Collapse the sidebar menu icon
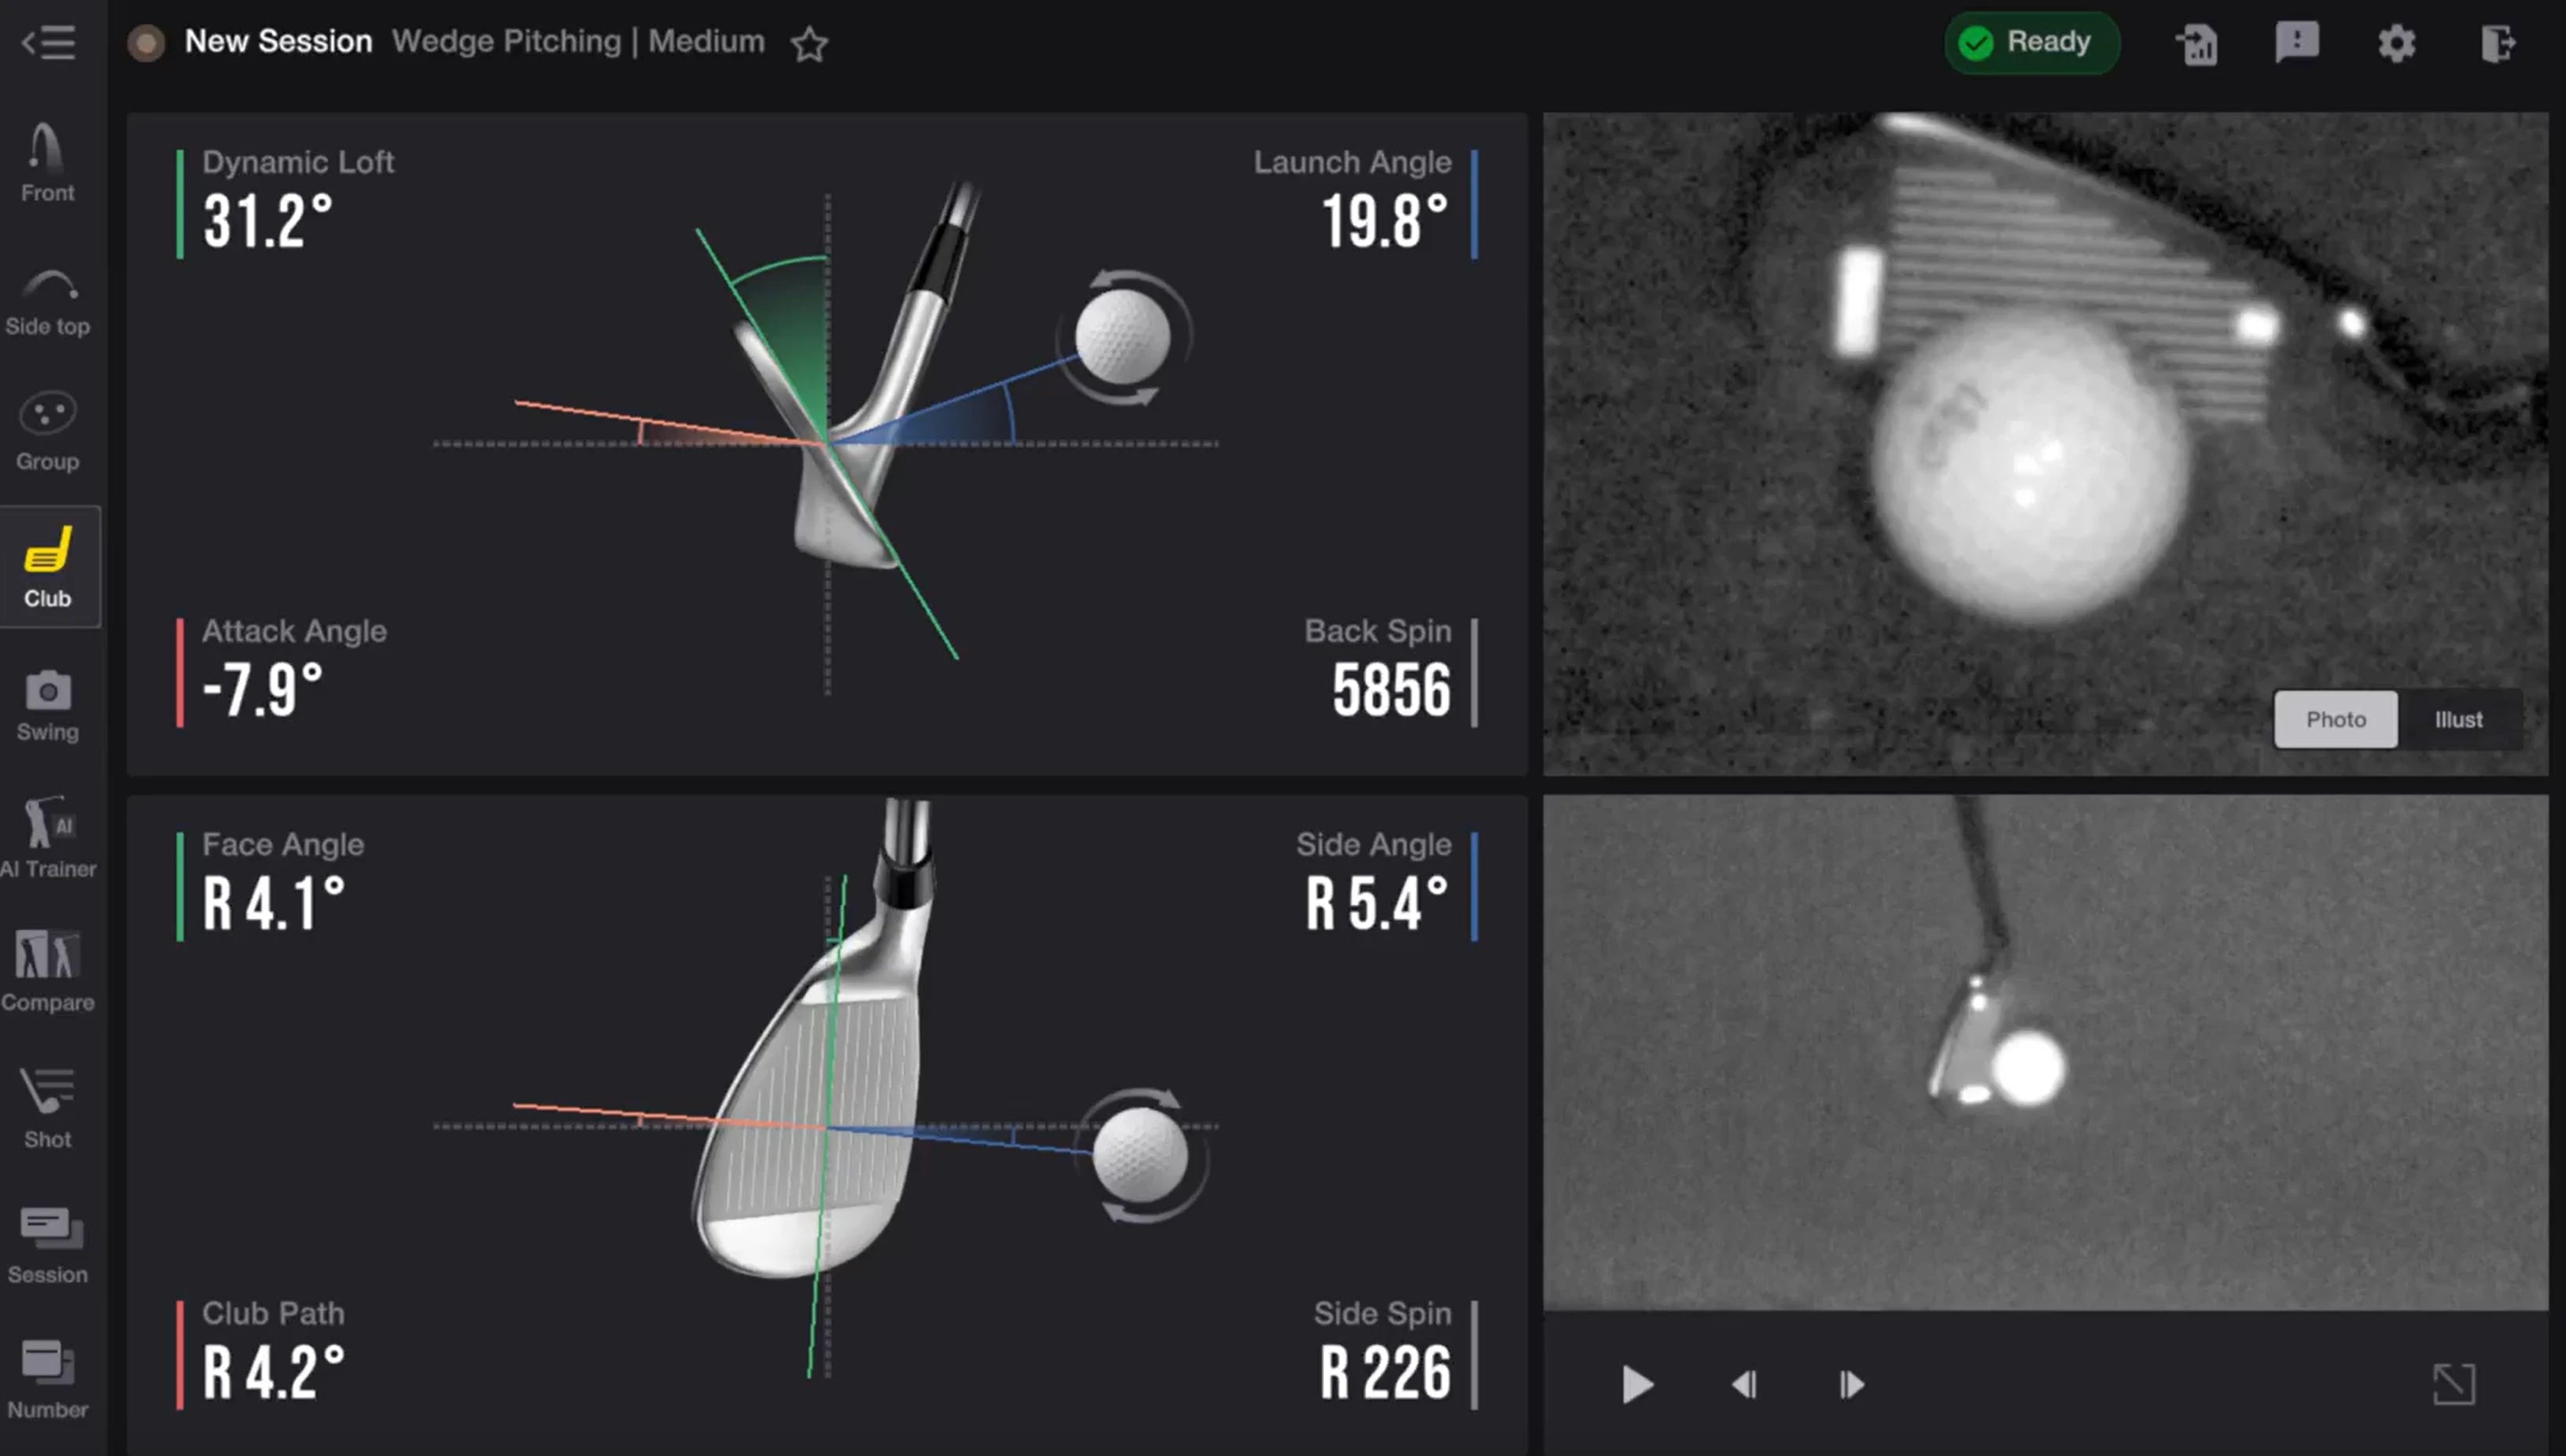This screenshot has height=1456, width=2566. click(48, 42)
